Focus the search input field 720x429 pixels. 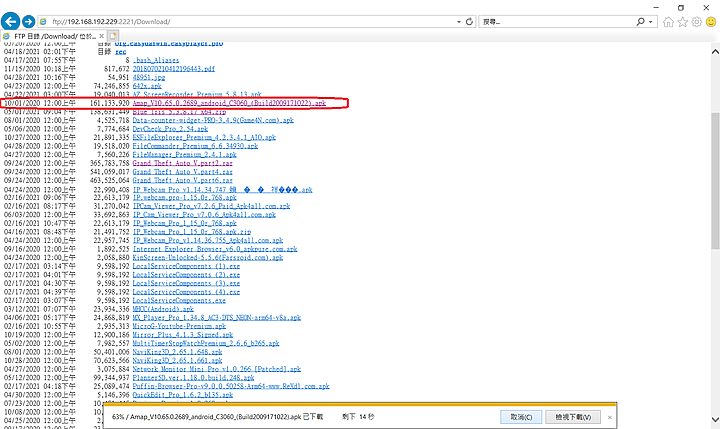coord(557,22)
